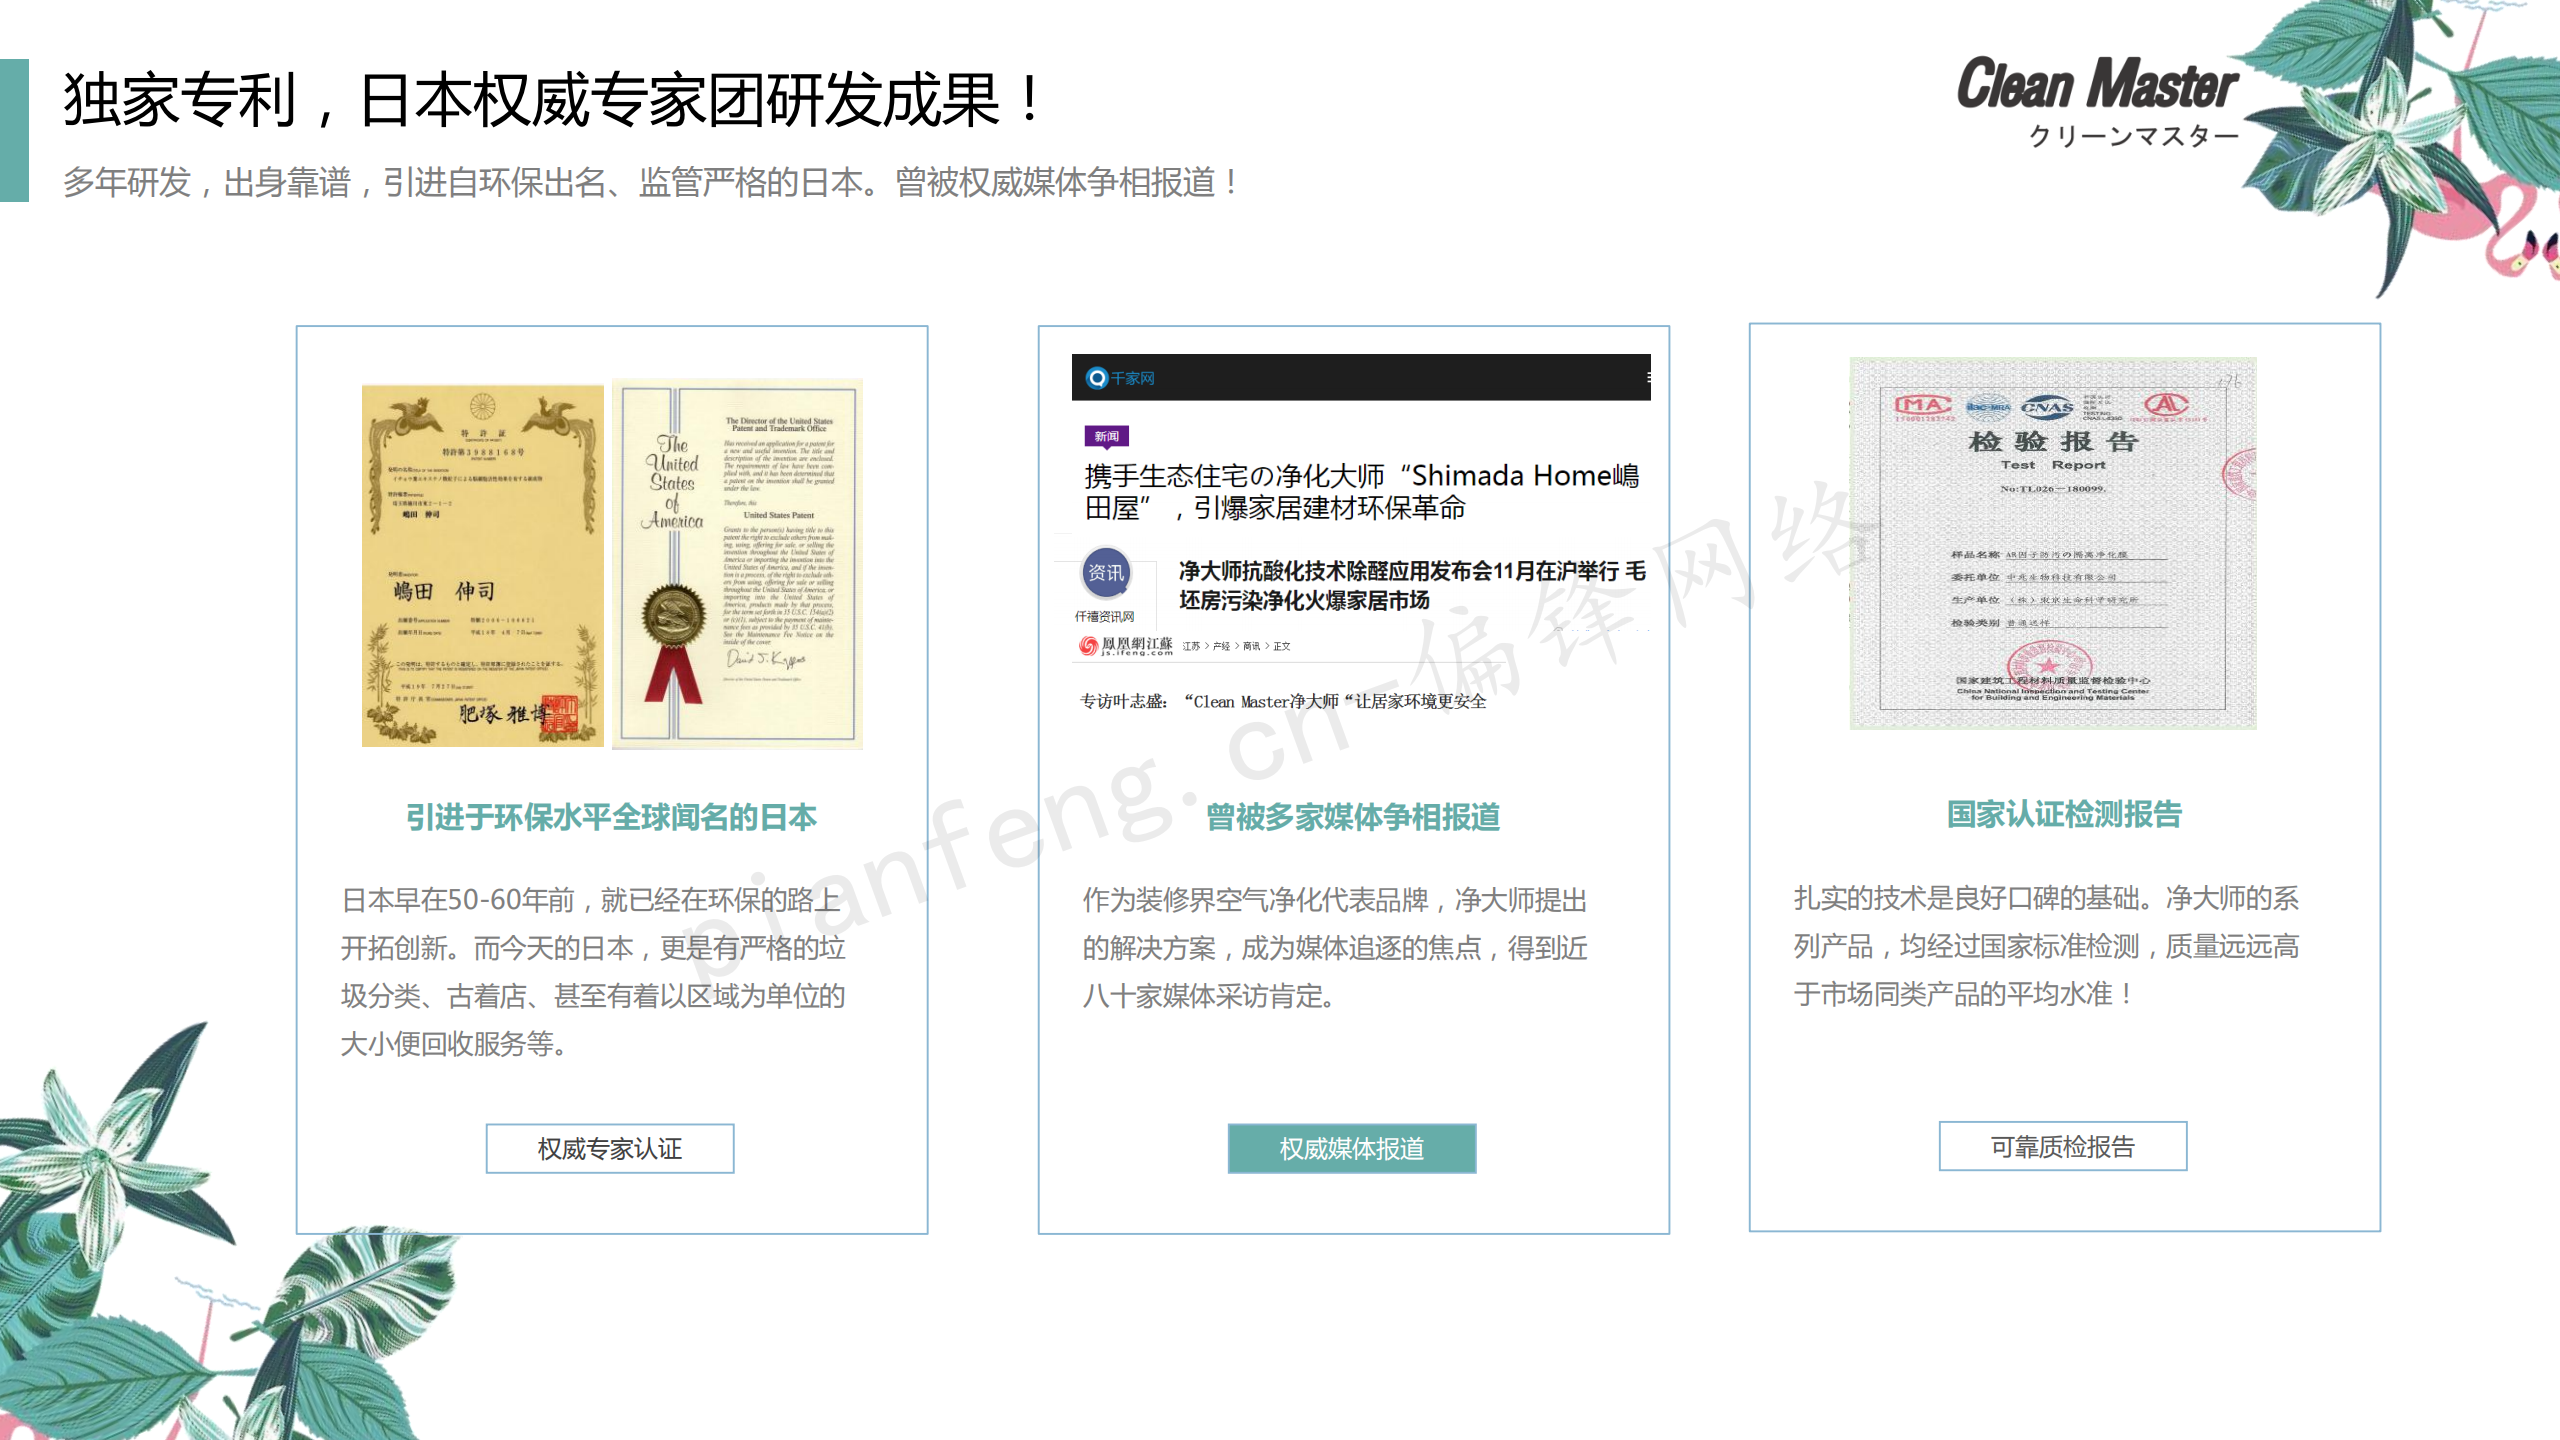Select heading 国家认证检测报告

2063,814
